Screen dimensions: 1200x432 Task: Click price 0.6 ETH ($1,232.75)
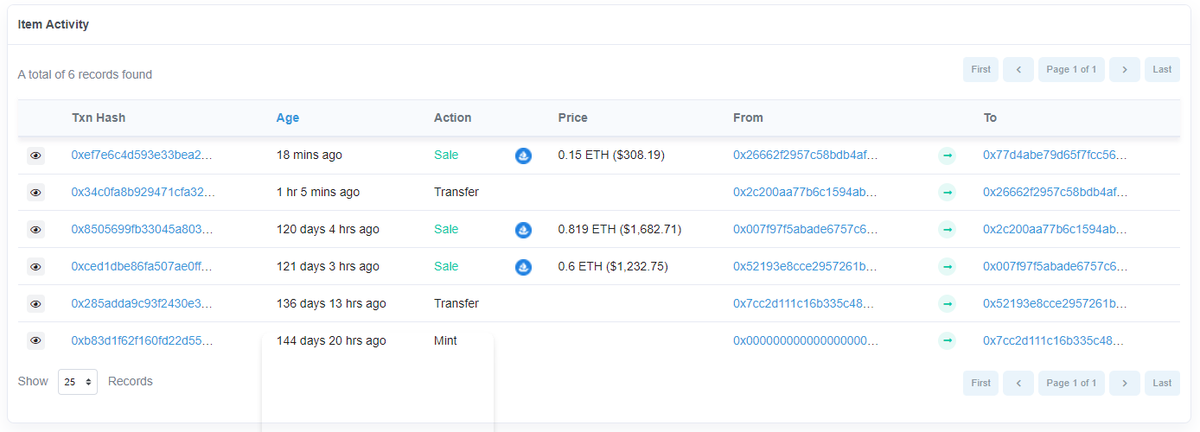coord(613,267)
